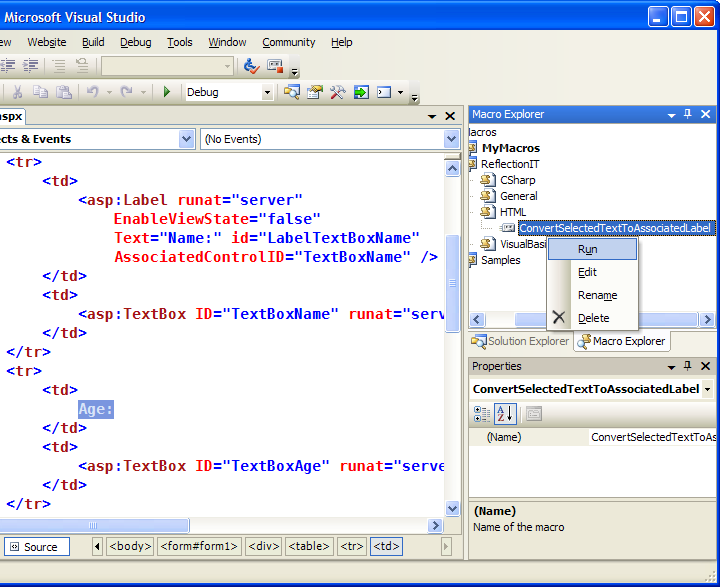Screen dimensions: 720x587
Task: Show properties categorized view icon
Action: [x=482, y=414]
